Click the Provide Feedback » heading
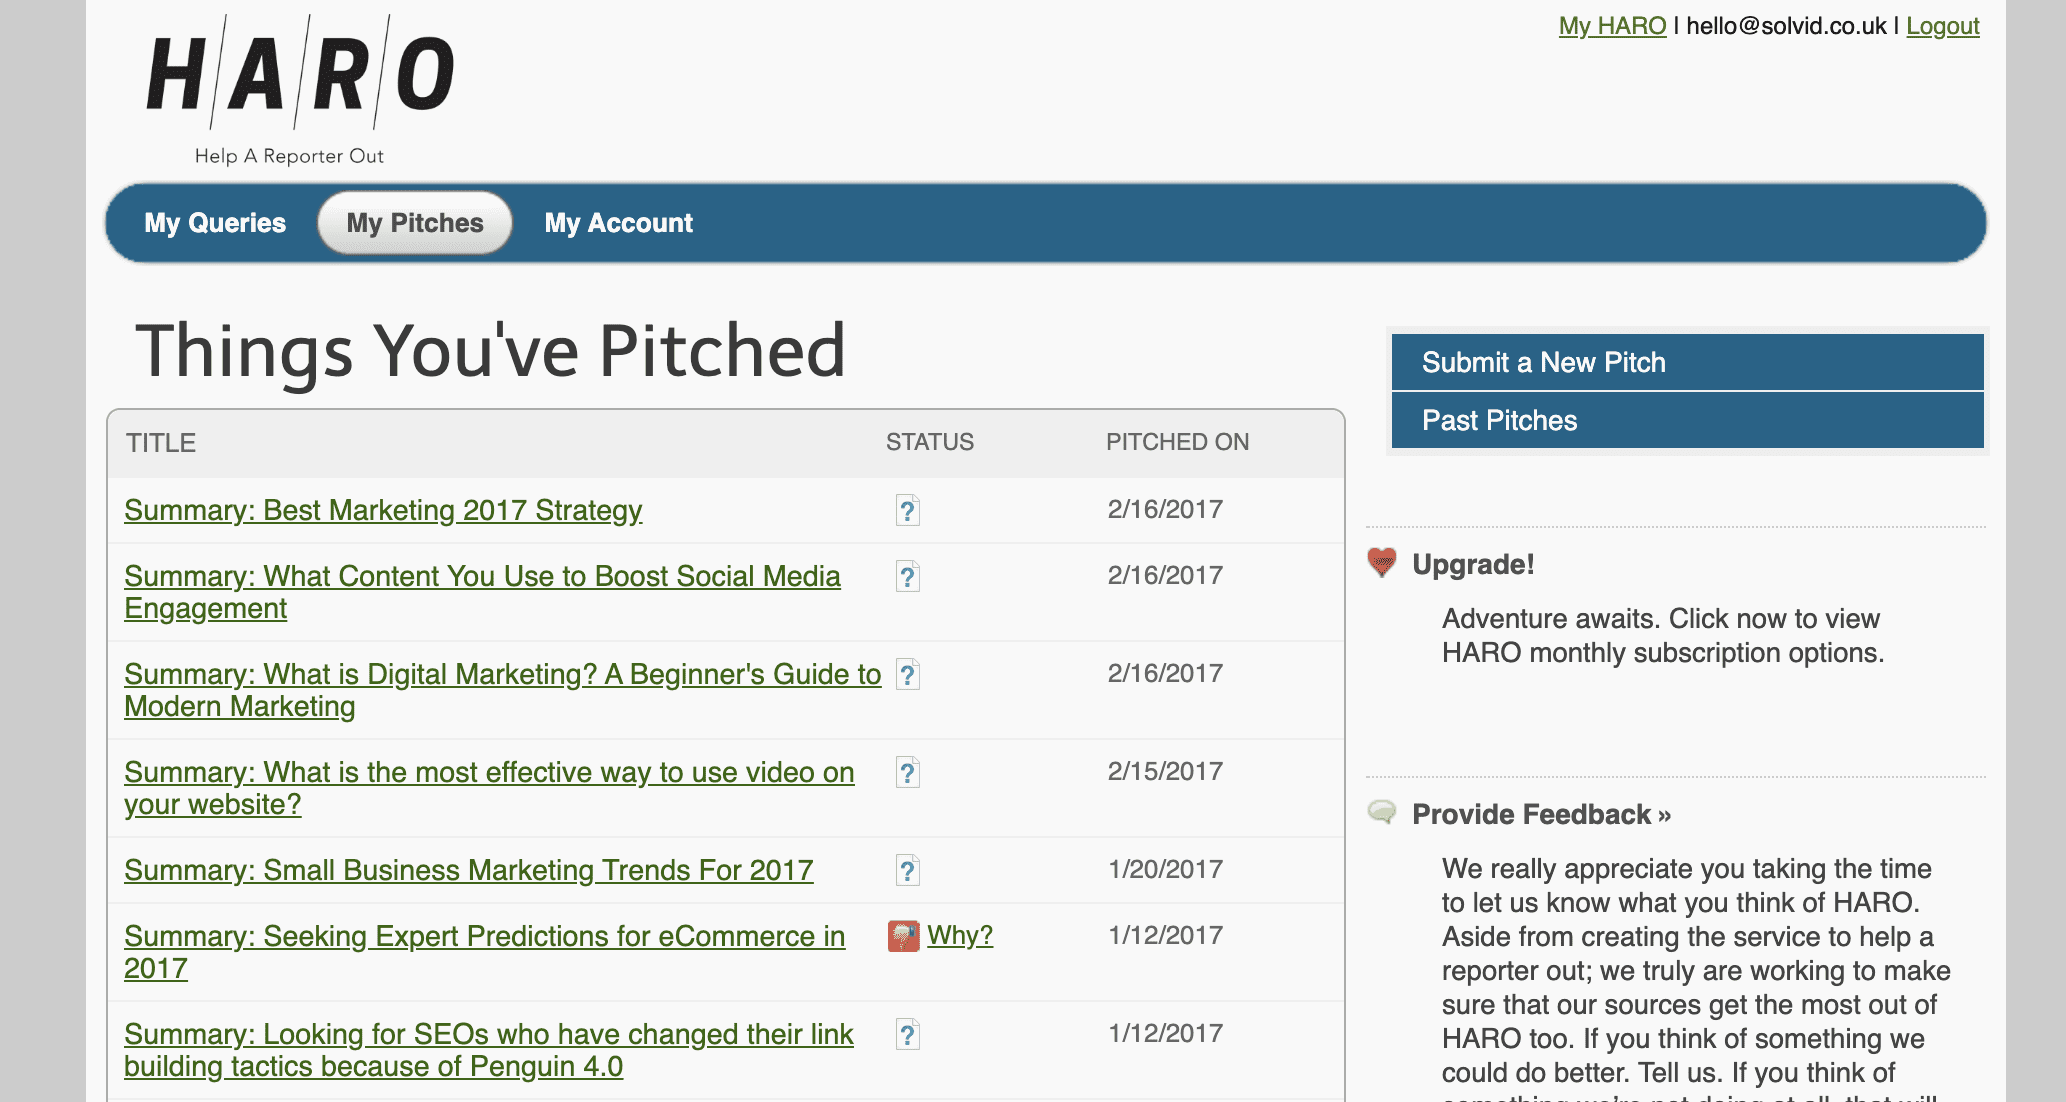This screenshot has width=2066, height=1102. pos(1541,814)
